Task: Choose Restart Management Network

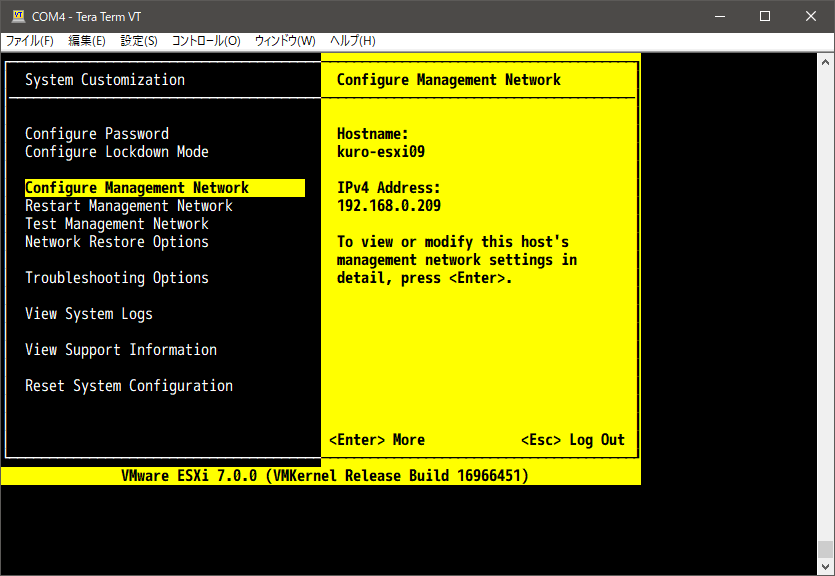Action: [x=129, y=206]
